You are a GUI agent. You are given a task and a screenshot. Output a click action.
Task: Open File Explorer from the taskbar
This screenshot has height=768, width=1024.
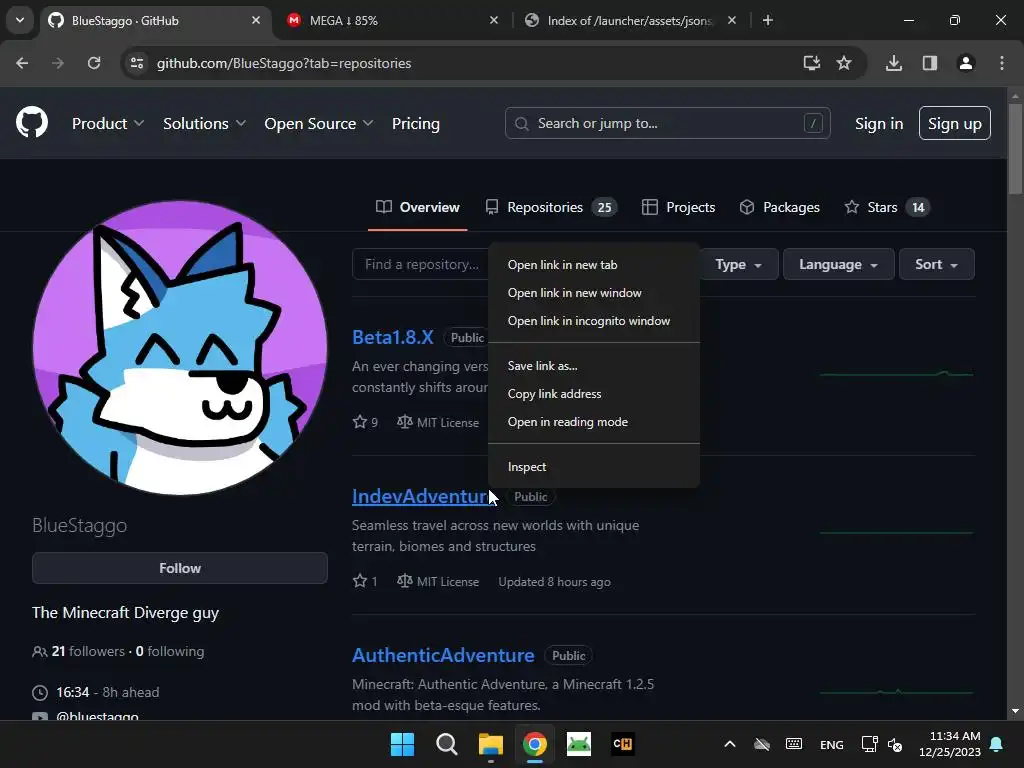490,744
